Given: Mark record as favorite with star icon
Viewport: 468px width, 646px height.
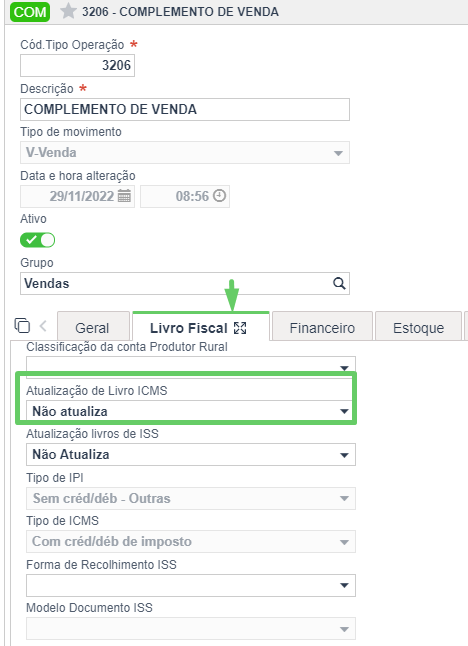Looking at the screenshot, I should pos(68,12).
